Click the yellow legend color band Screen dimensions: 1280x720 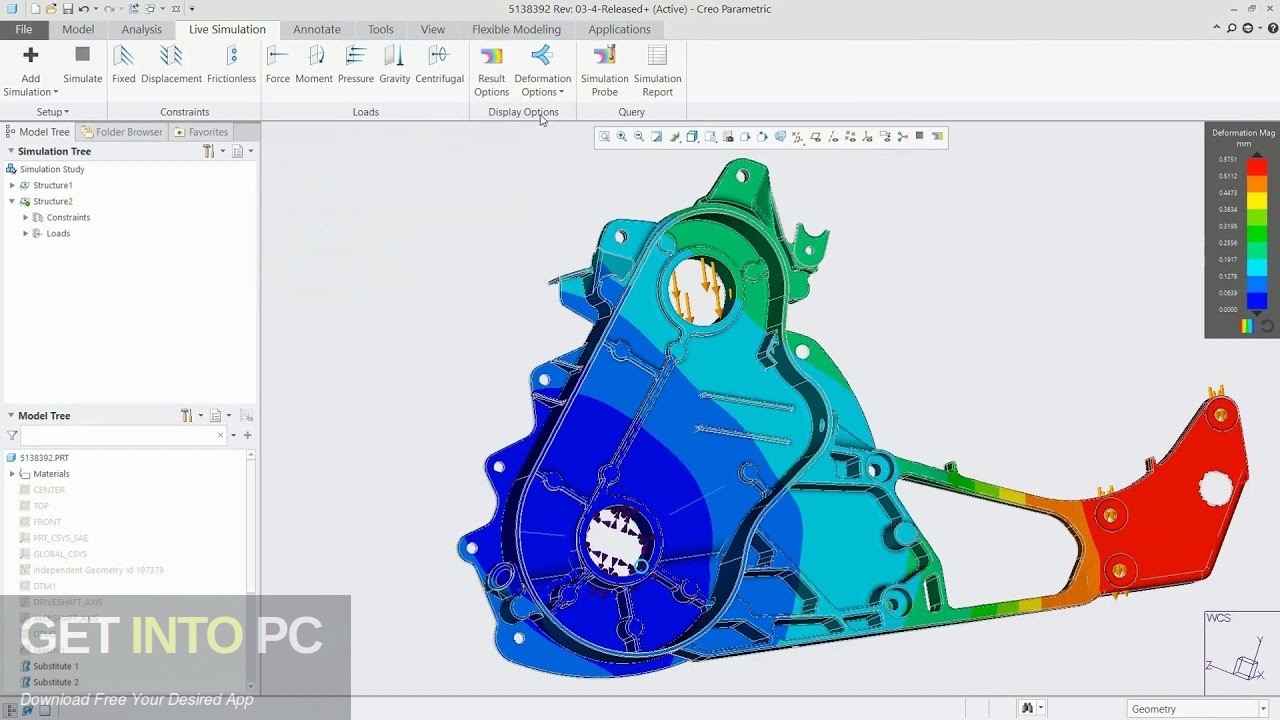click(1257, 201)
